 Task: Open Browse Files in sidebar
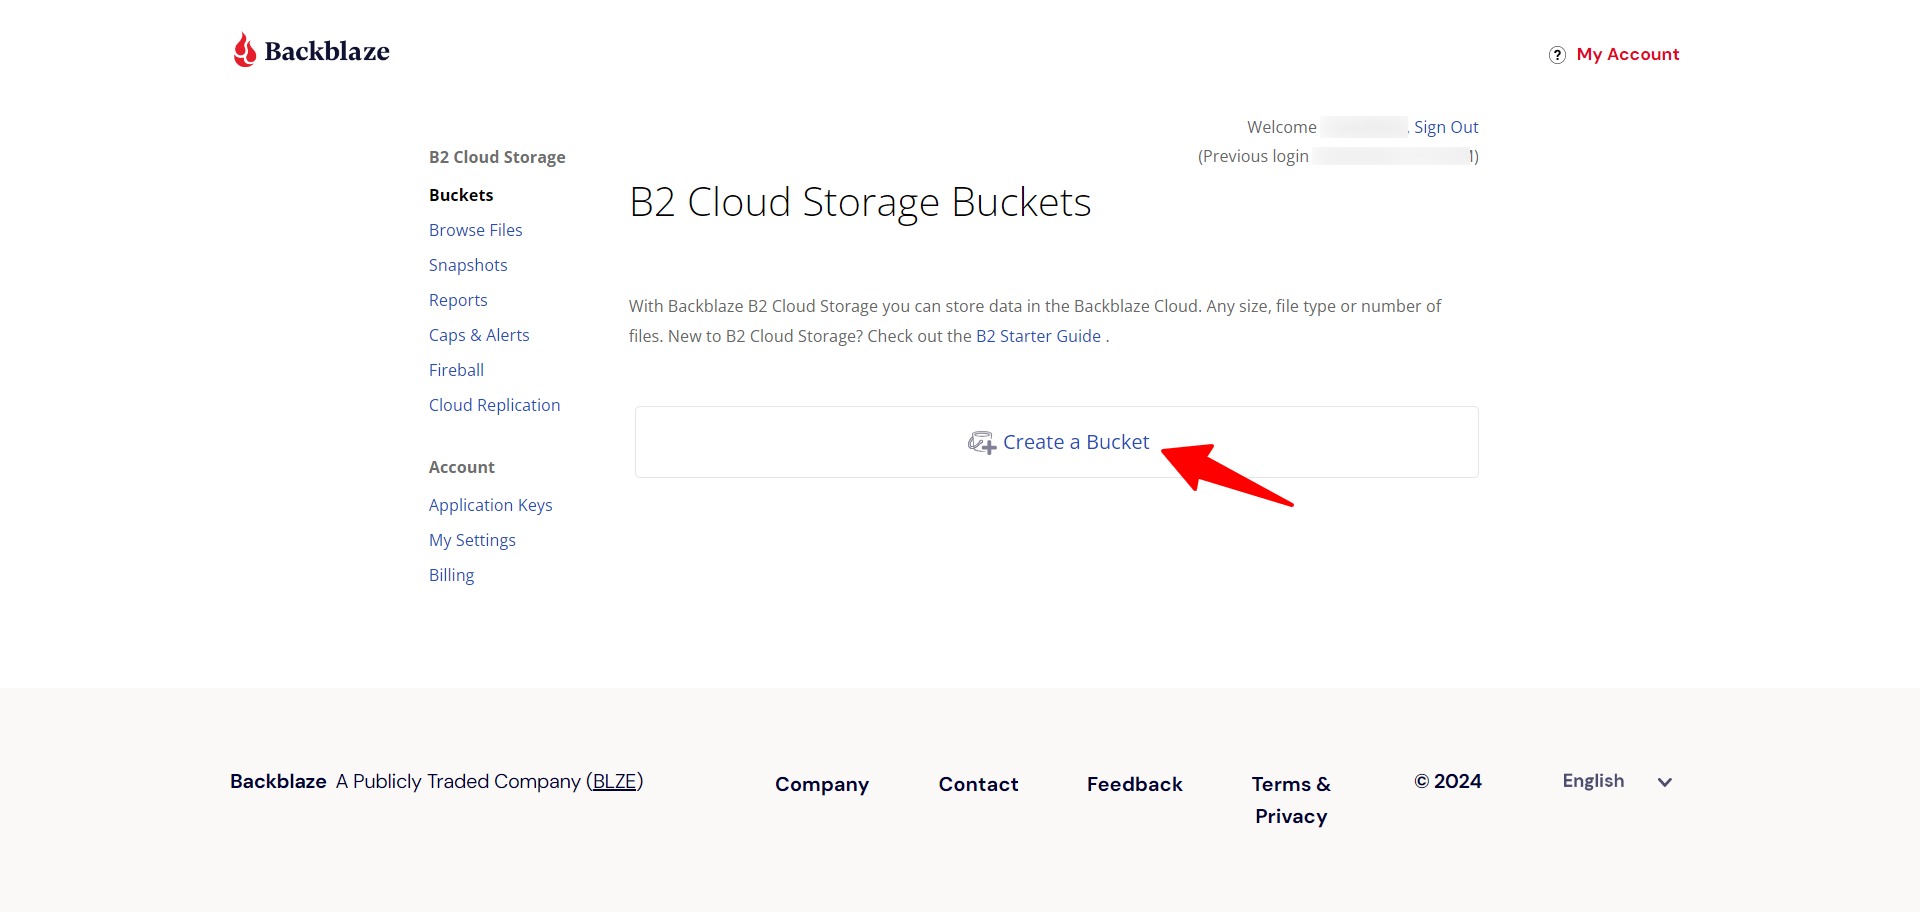(x=476, y=230)
